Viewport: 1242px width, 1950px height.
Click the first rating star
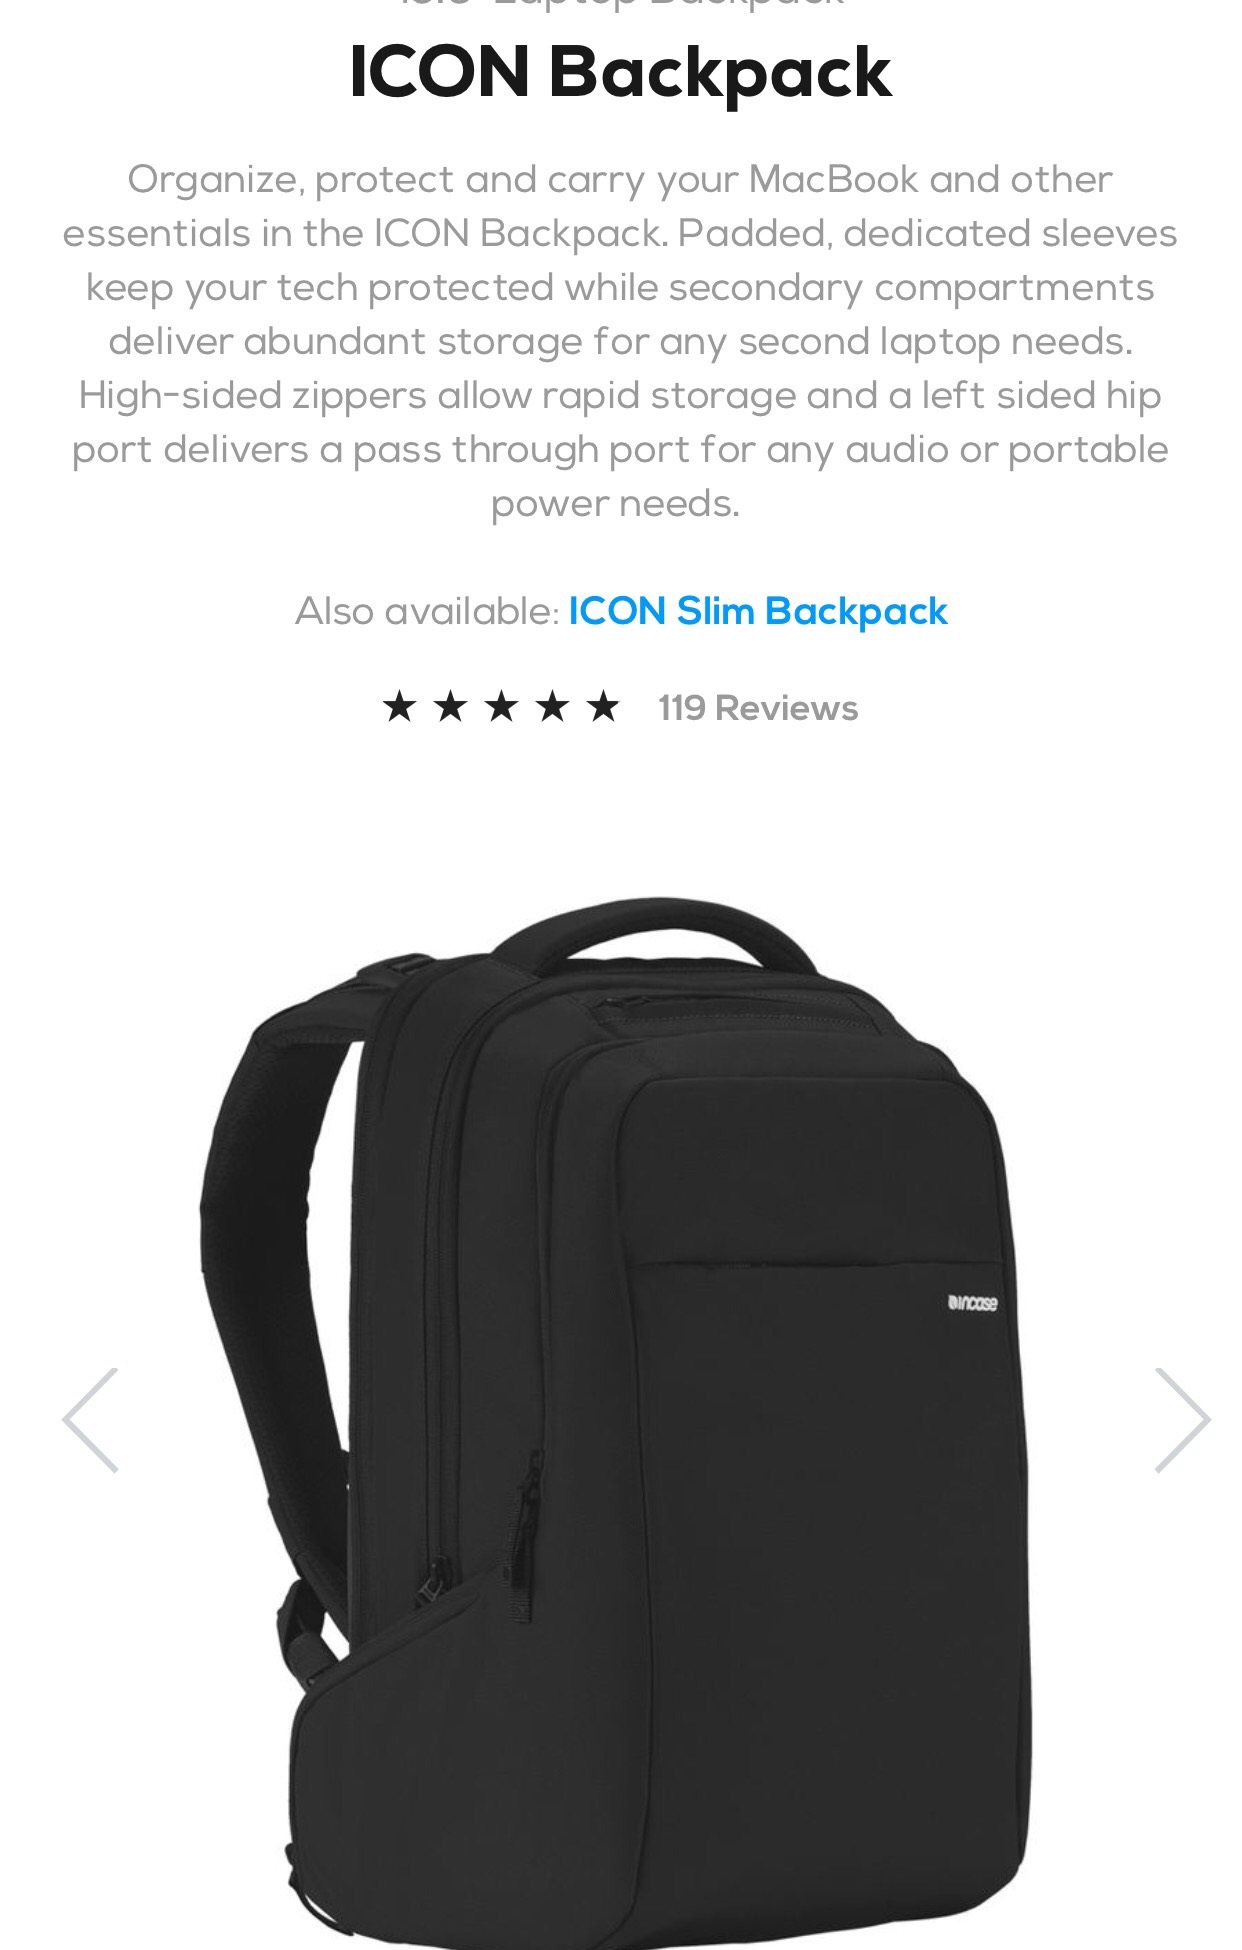(400, 707)
